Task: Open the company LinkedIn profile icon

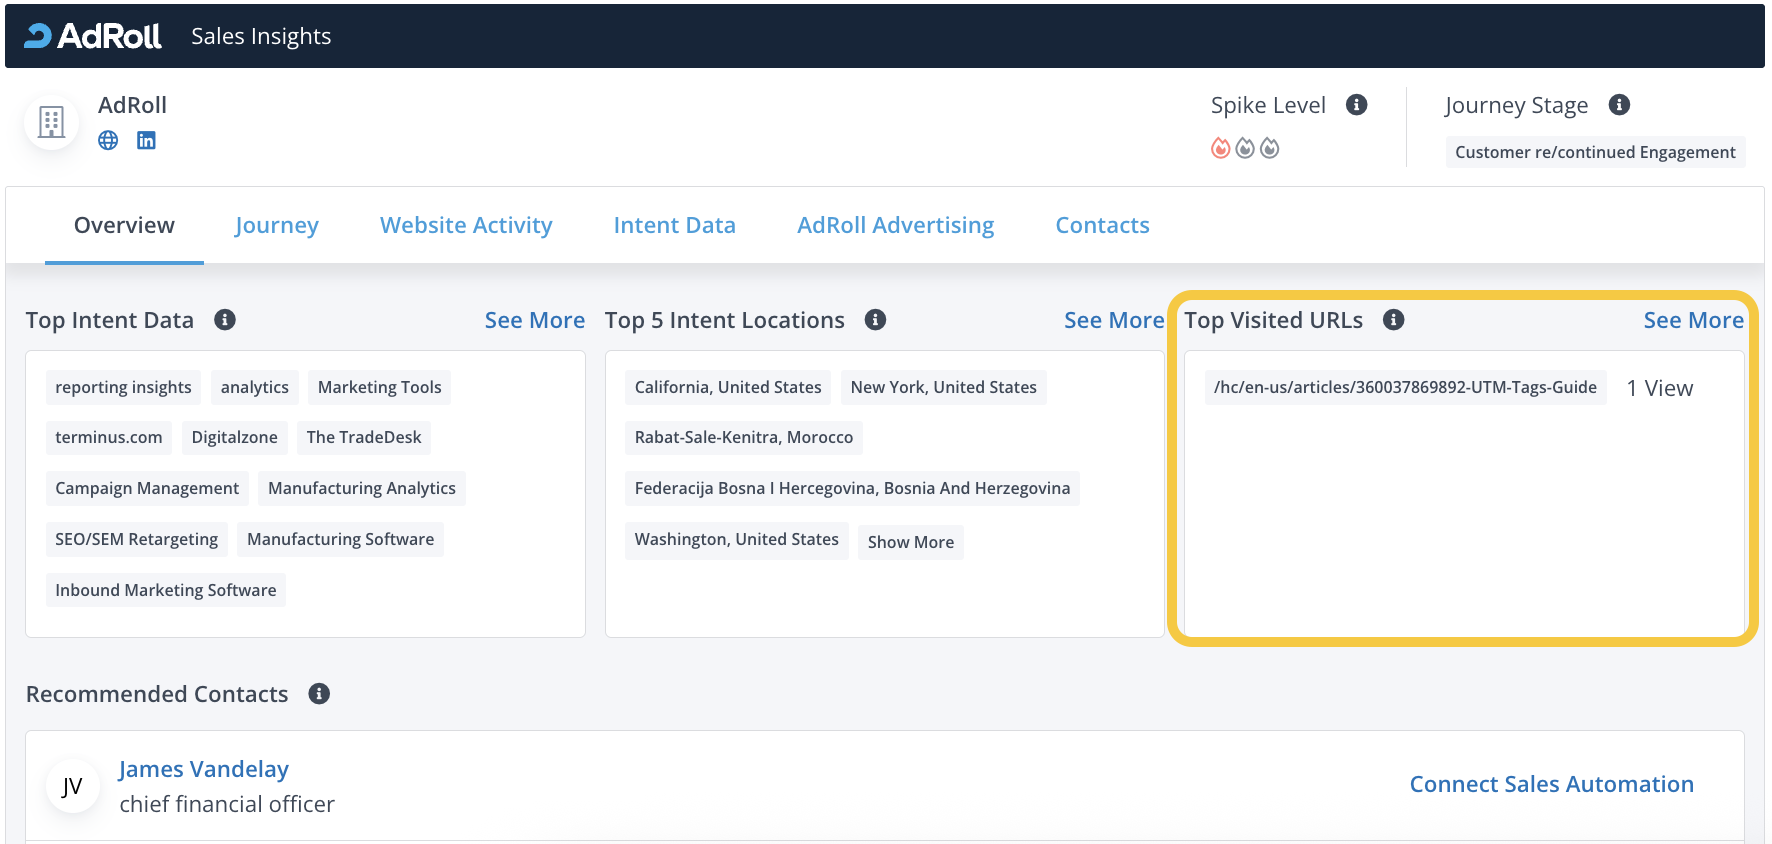Action: (146, 140)
